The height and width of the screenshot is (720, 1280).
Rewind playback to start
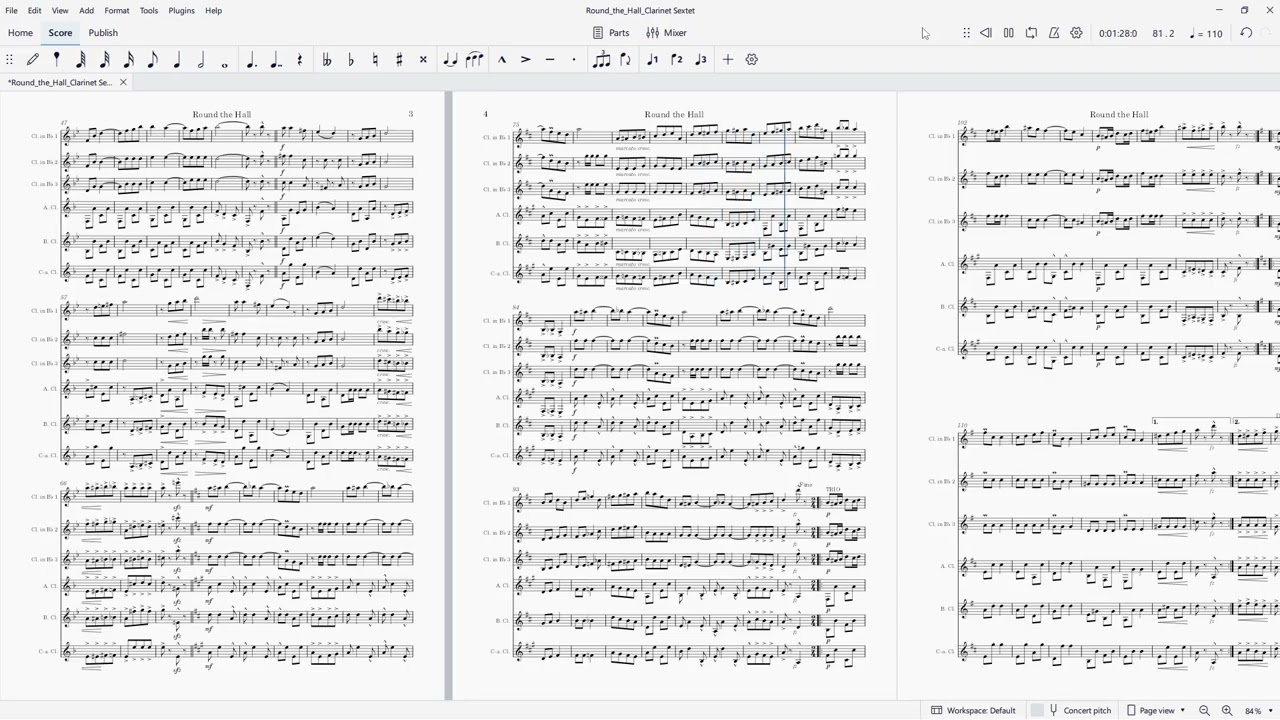tap(985, 33)
